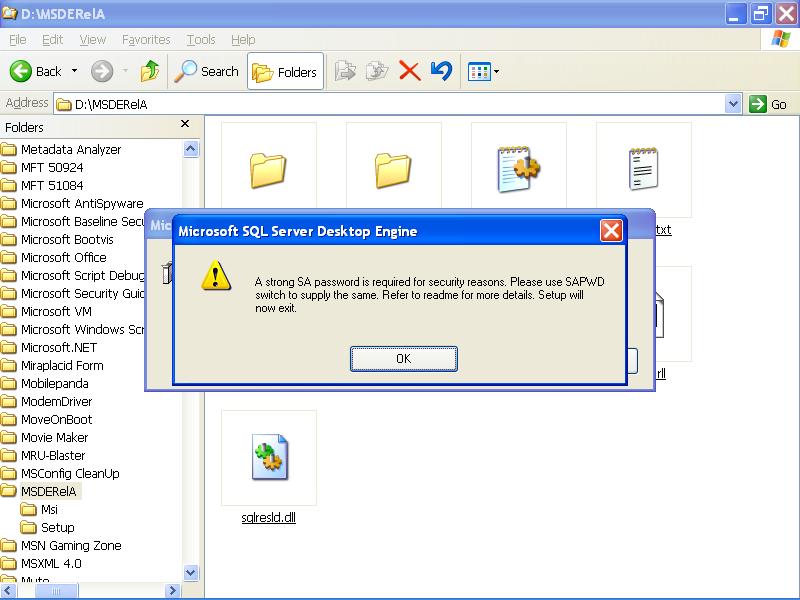
Task: Click the red Delete X toolbar icon
Action: (410, 71)
